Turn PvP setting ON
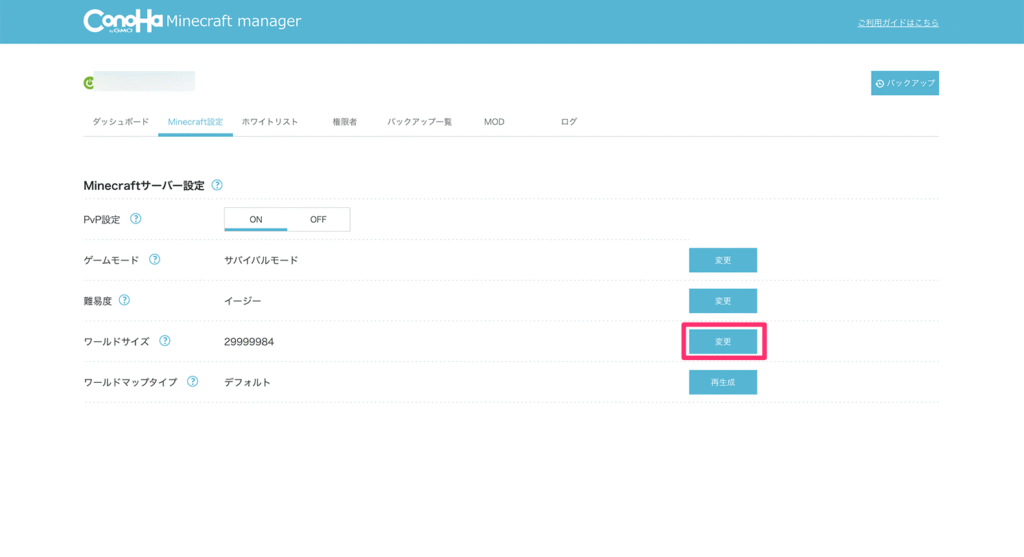 (256, 219)
